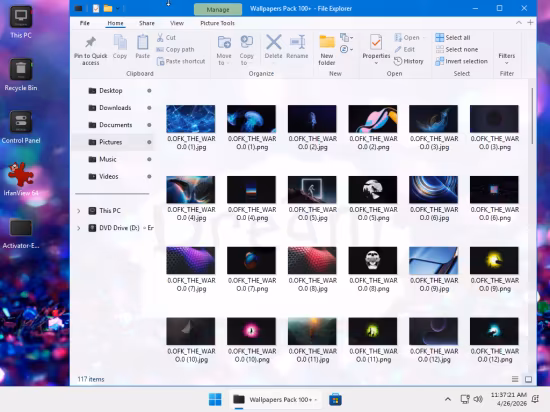The width and height of the screenshot is (550, 412).
Task: Click Invert selection command
Action: point(461,61)
